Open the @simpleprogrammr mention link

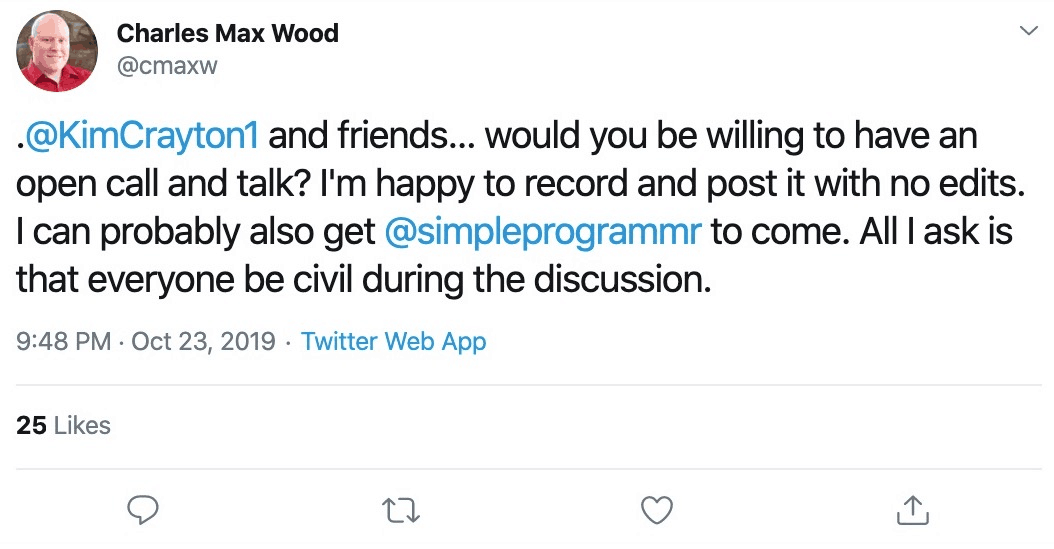coord(543,232)
